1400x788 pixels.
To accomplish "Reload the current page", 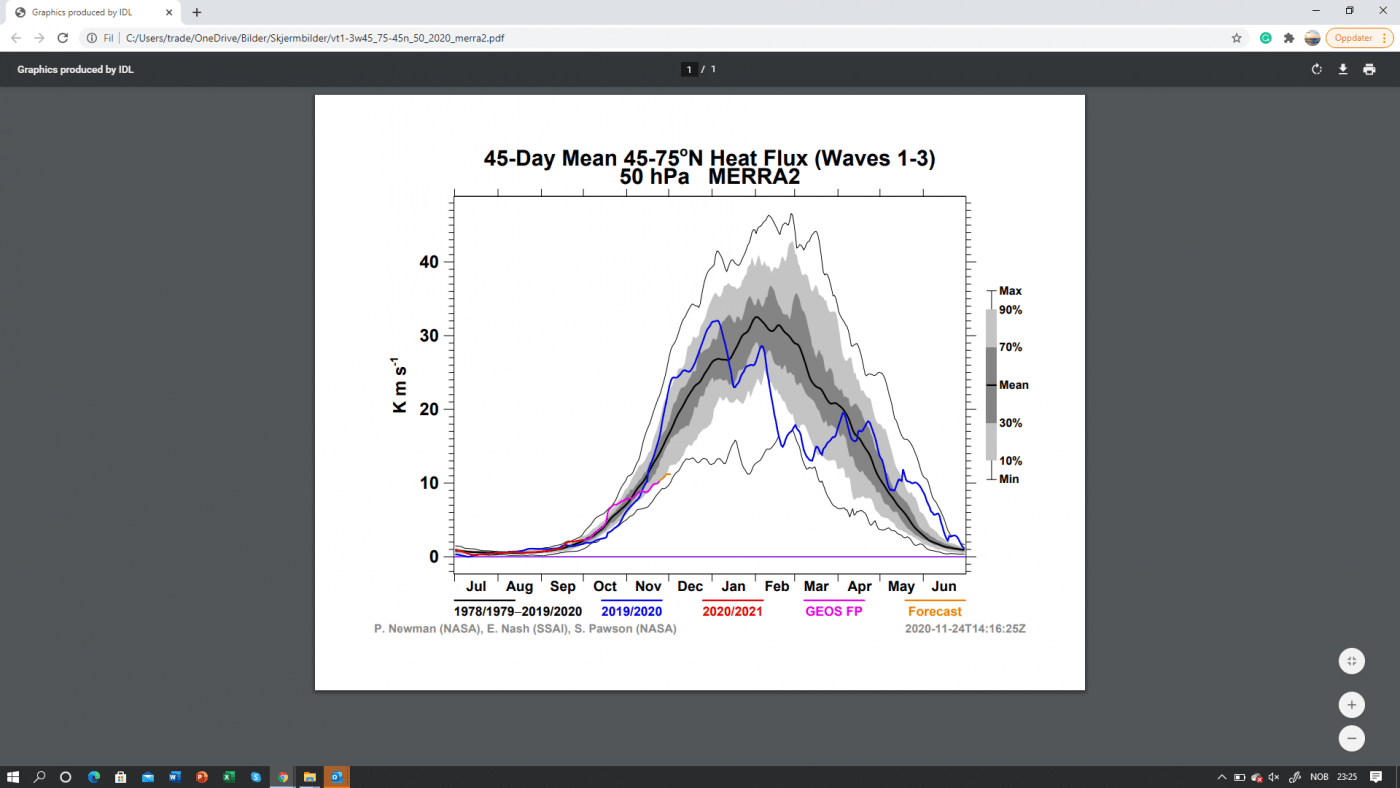I will click(x=63, y=38).
